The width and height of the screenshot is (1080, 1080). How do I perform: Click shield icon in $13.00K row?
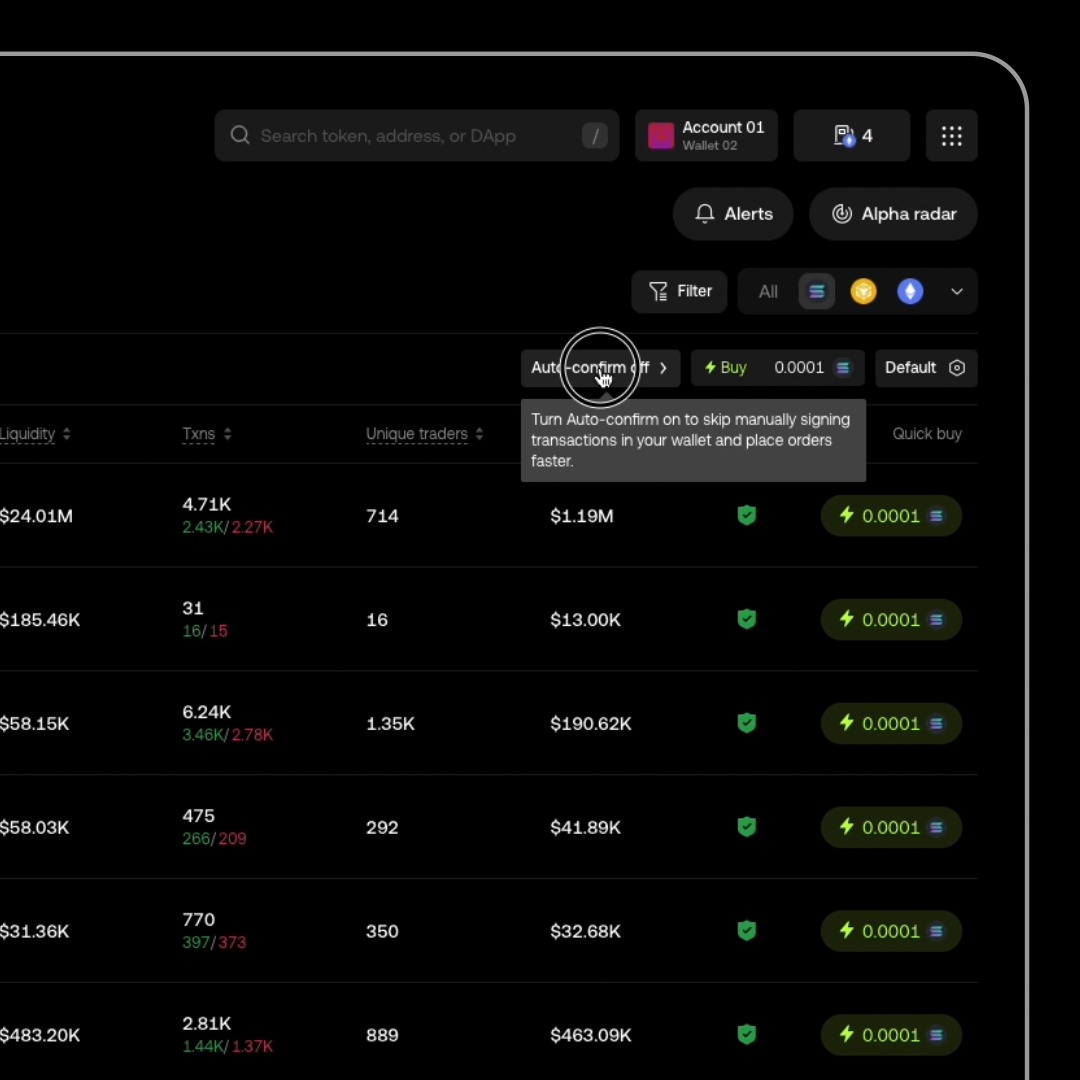tap(747, 619)
